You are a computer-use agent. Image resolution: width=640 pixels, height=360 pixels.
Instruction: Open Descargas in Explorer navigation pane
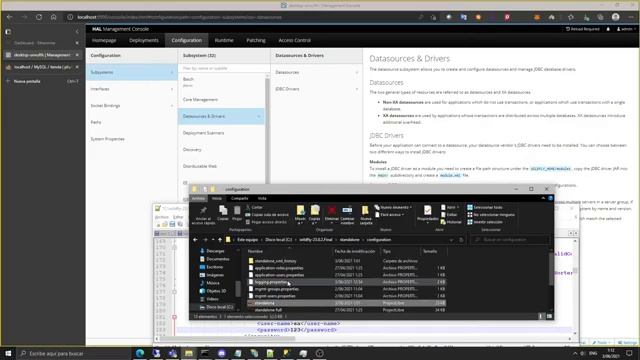[x=215, y=251]
